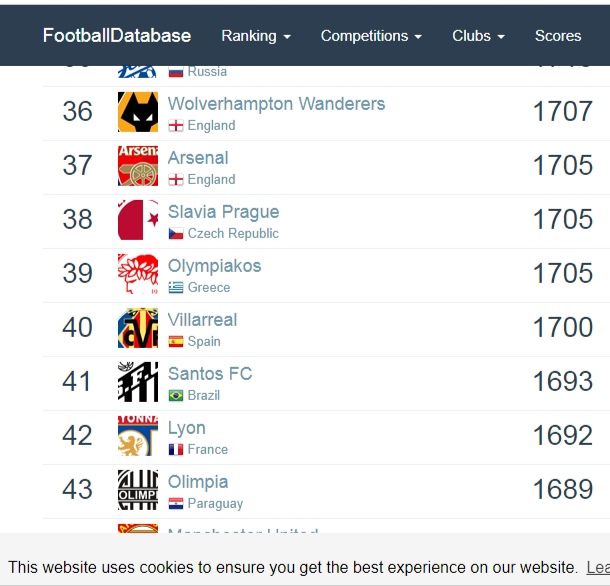
Task: Click the Arsenal club crest
Action: (138, 166)
